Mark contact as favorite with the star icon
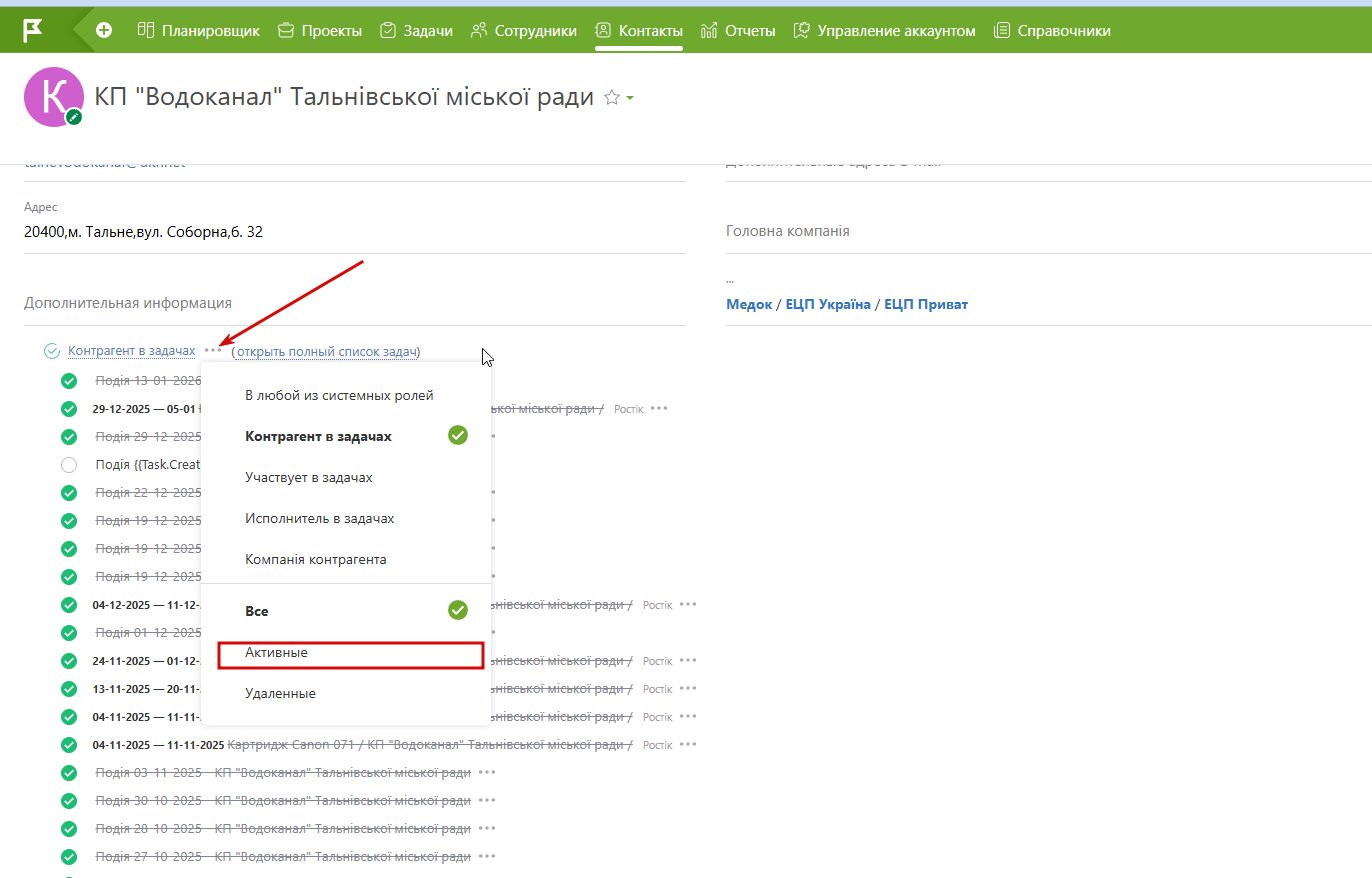The width and height of the screenshot is (1372, 878). tap(612, 98)
